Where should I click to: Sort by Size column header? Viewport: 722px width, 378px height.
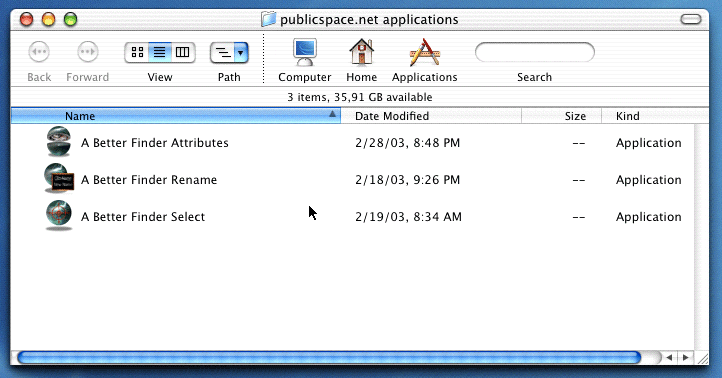(561, 116)
